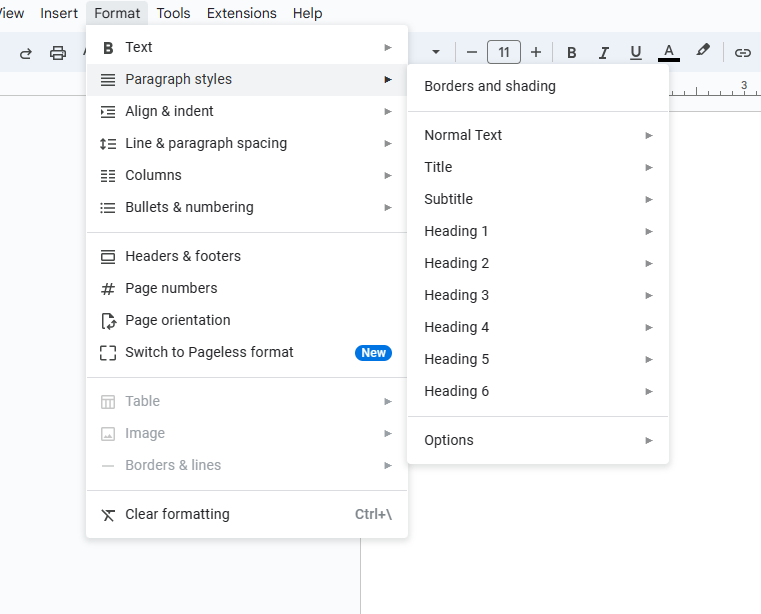Image resolution: width=761 pixels, height=614 pixels.
Task: Open the text color picker
Action: coord(668,52)
